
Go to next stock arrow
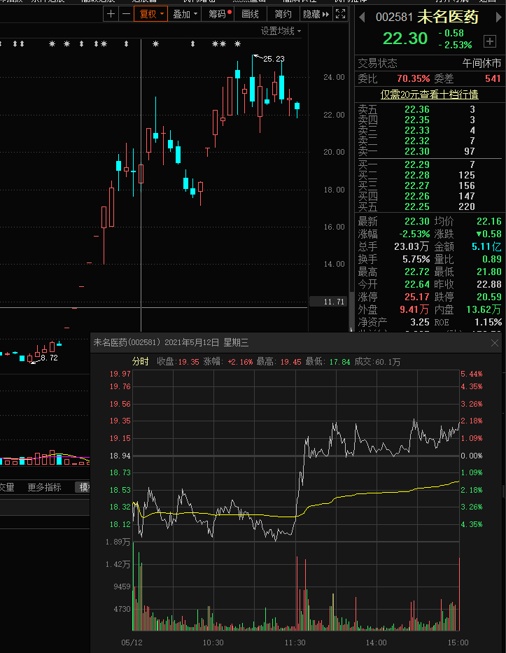pos(498,17)
